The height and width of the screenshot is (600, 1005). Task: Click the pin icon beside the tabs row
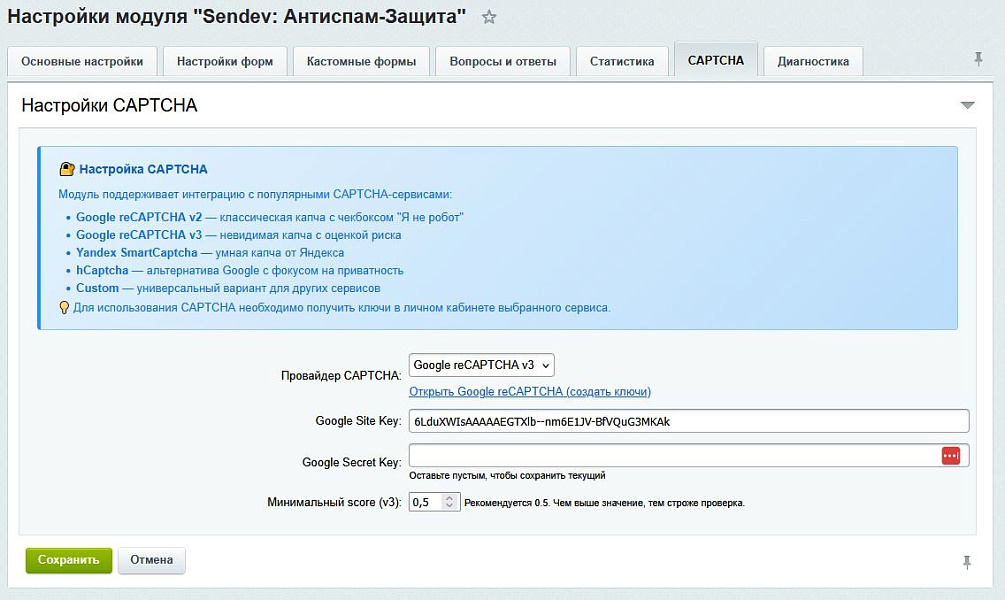[978, 60]
